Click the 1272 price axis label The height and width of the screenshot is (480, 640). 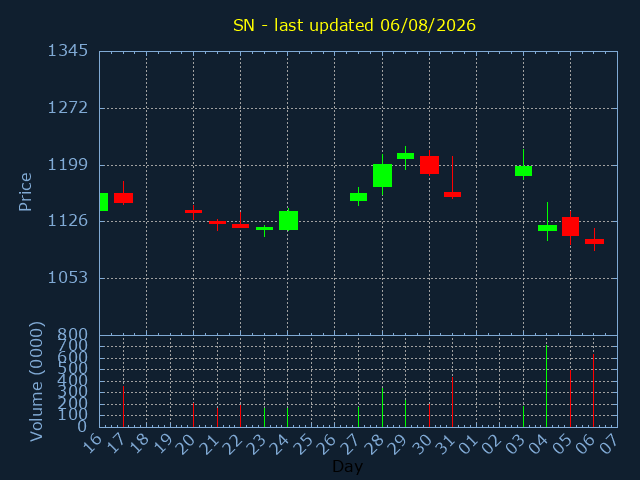click(x=68, y=108)
